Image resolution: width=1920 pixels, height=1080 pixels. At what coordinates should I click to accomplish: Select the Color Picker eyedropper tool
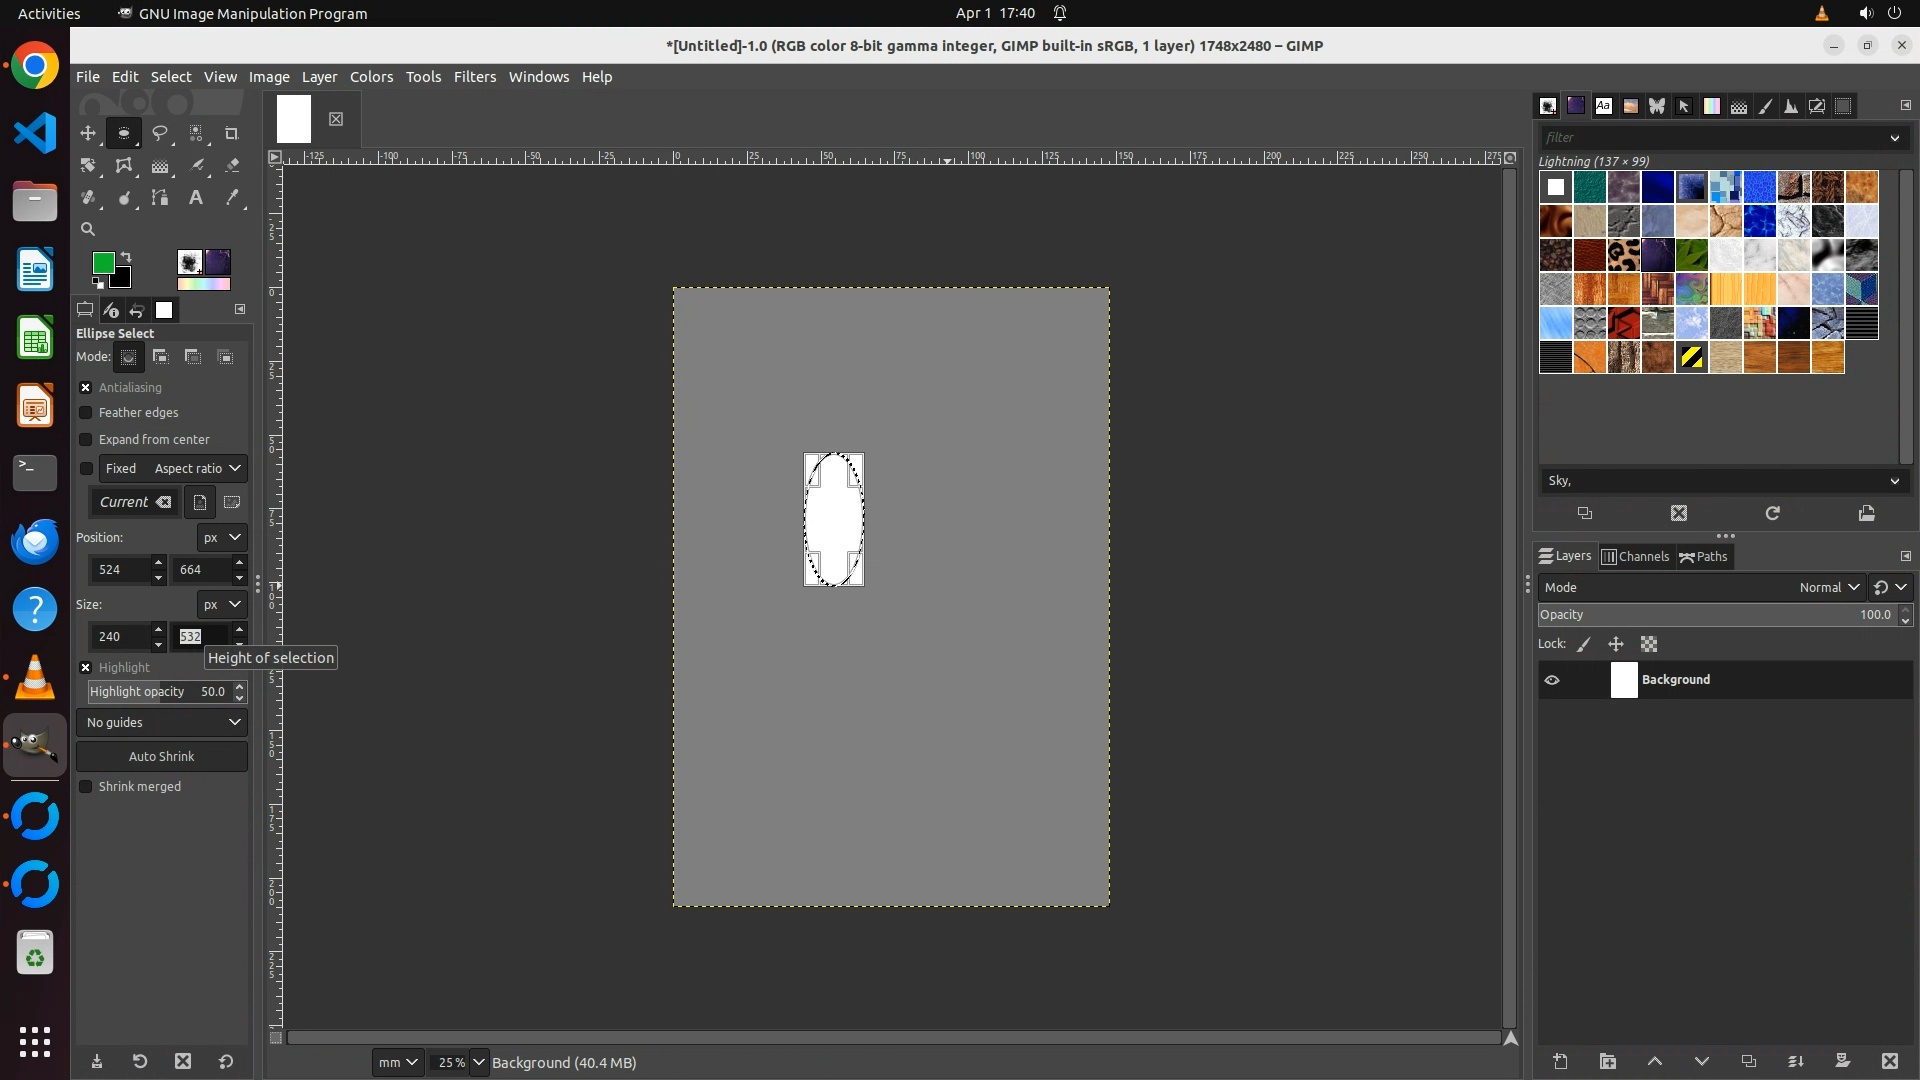click(x=232, y=198)
